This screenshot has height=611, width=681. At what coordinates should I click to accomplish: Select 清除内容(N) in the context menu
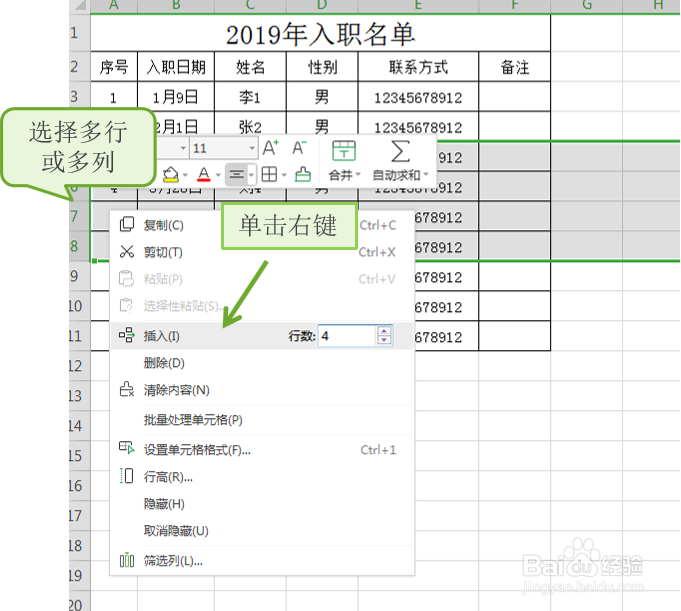pos(262,390)
